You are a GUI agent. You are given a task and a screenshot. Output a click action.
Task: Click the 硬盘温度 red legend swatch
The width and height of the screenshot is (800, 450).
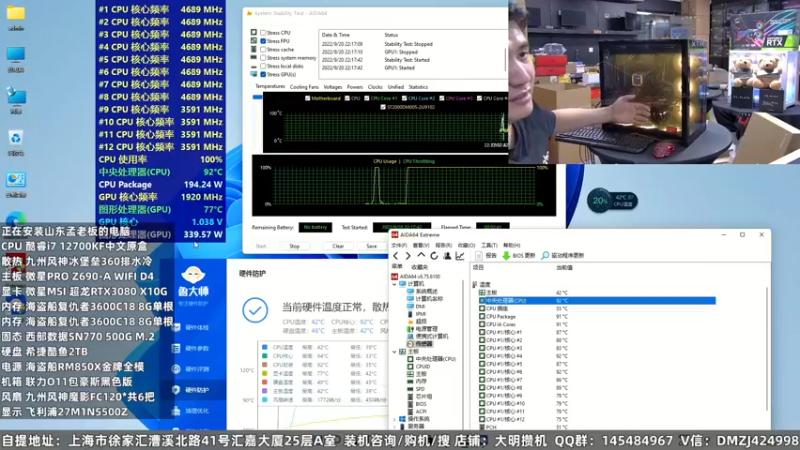[265, 382]
